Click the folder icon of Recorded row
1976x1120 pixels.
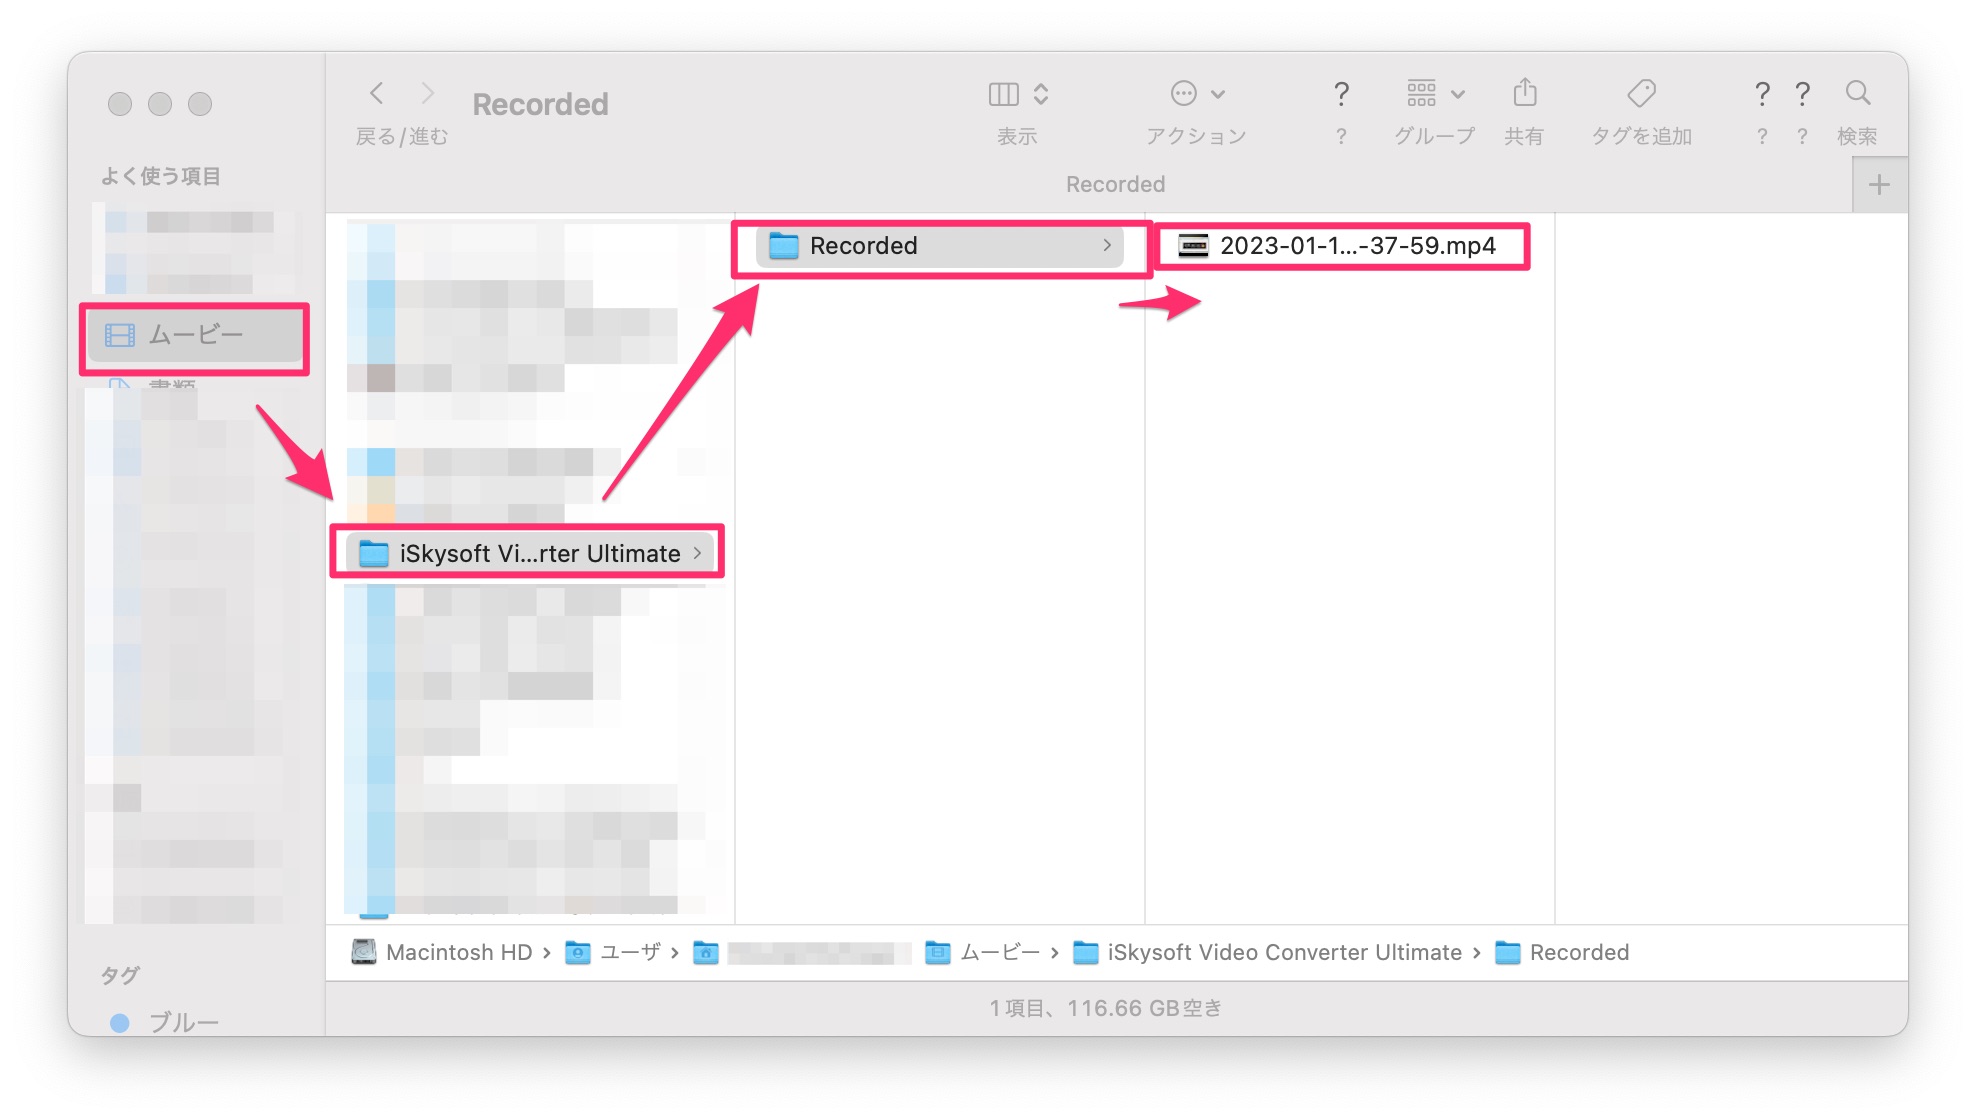point(783,246)
